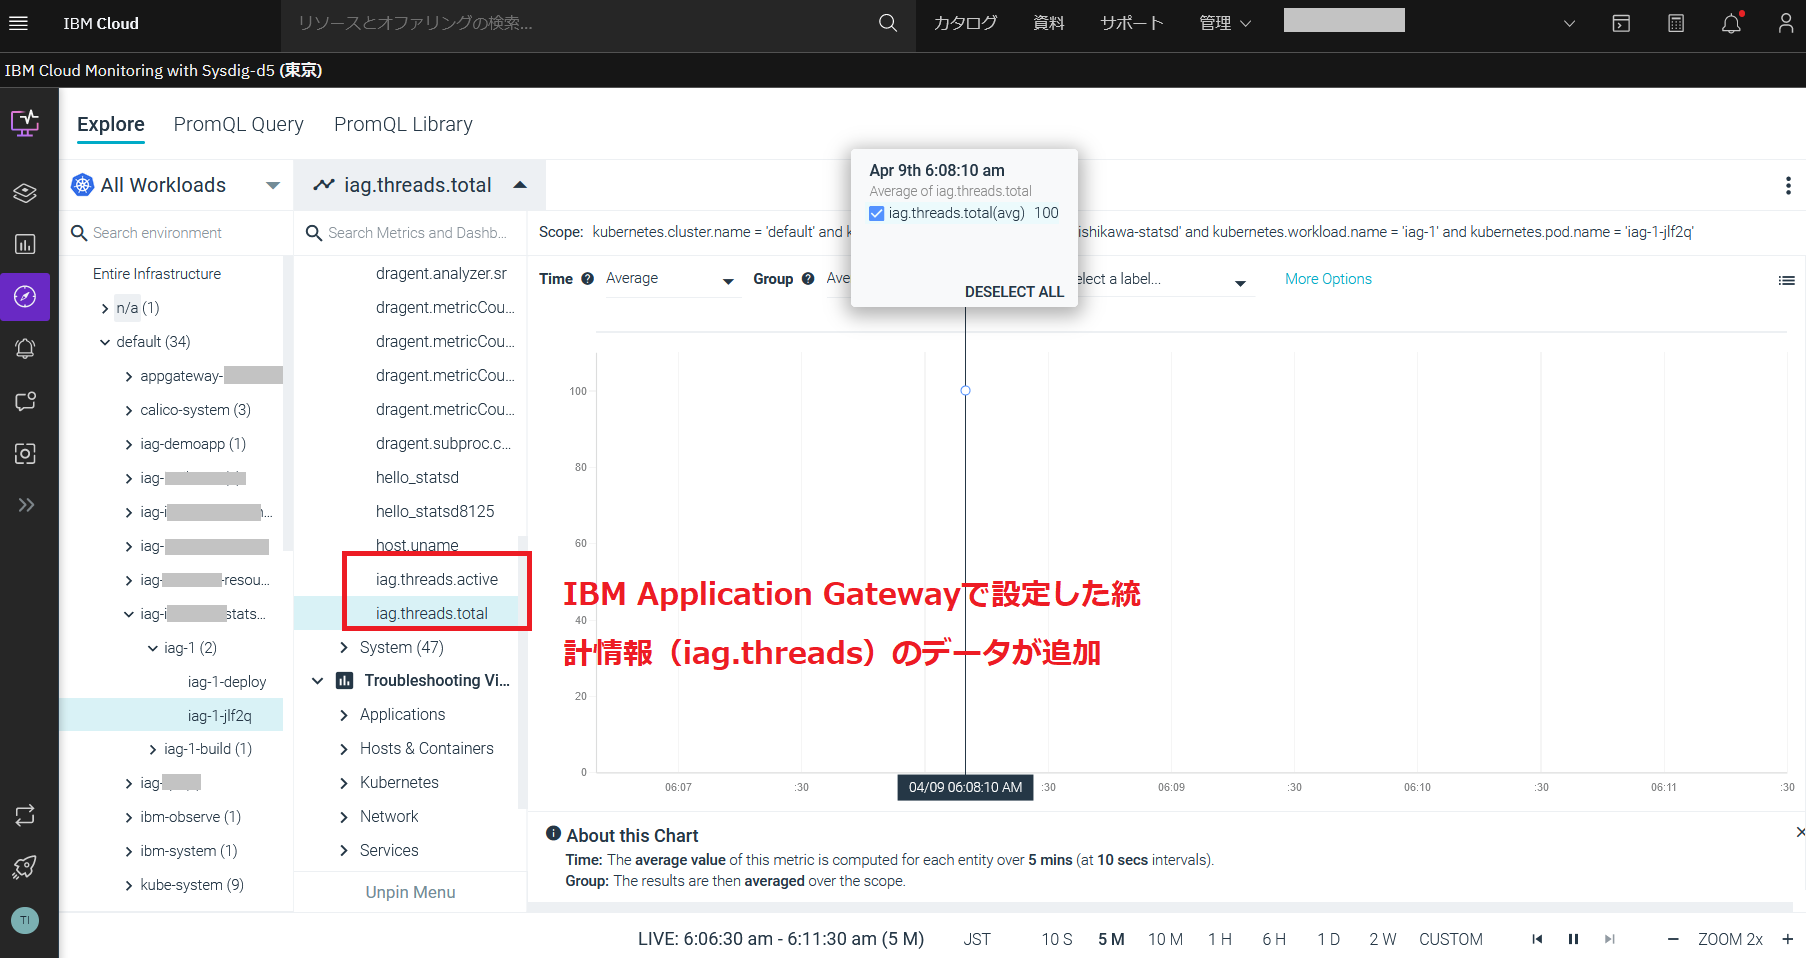Open the IBM Cloud hamburger menu
1806x958 pixels.
coord(18,23)
